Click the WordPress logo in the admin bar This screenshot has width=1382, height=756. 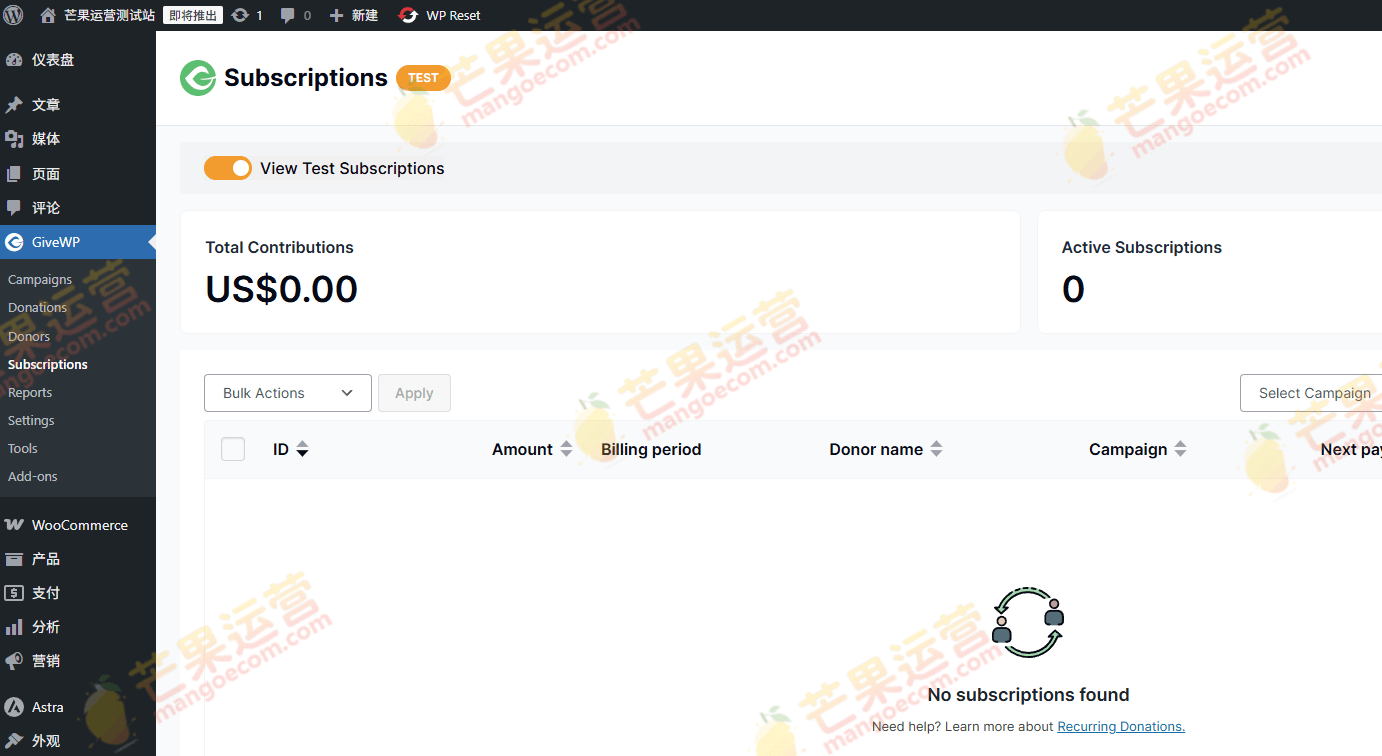pyautogui.click(x=13, y=15)
